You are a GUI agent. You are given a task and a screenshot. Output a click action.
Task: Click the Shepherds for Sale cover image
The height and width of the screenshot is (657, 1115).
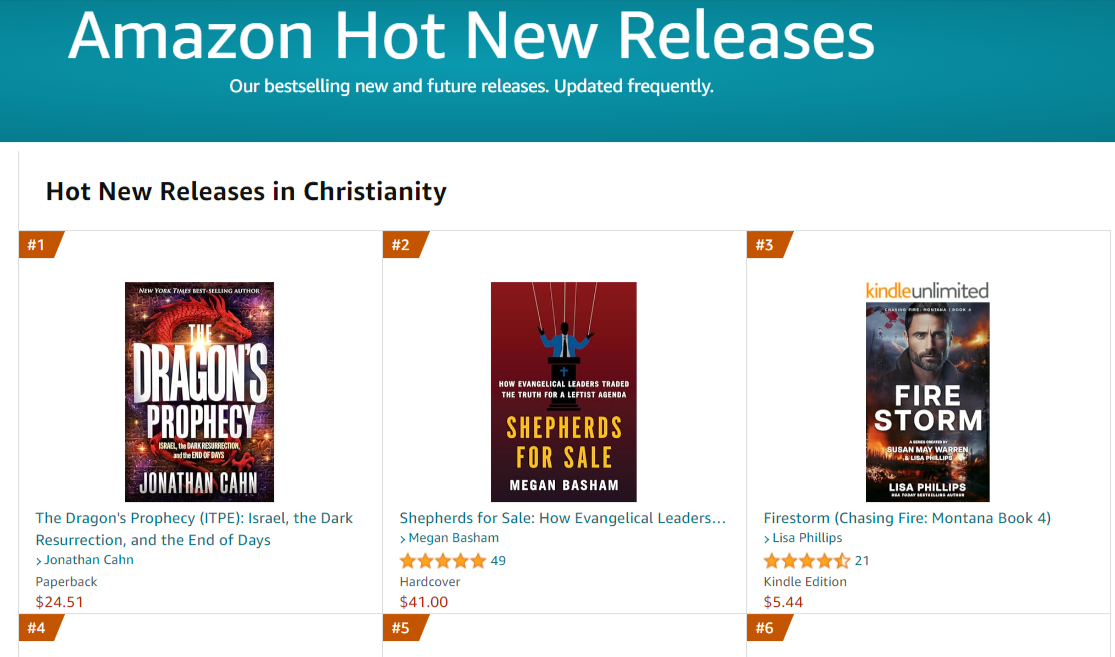pos(563,391)
